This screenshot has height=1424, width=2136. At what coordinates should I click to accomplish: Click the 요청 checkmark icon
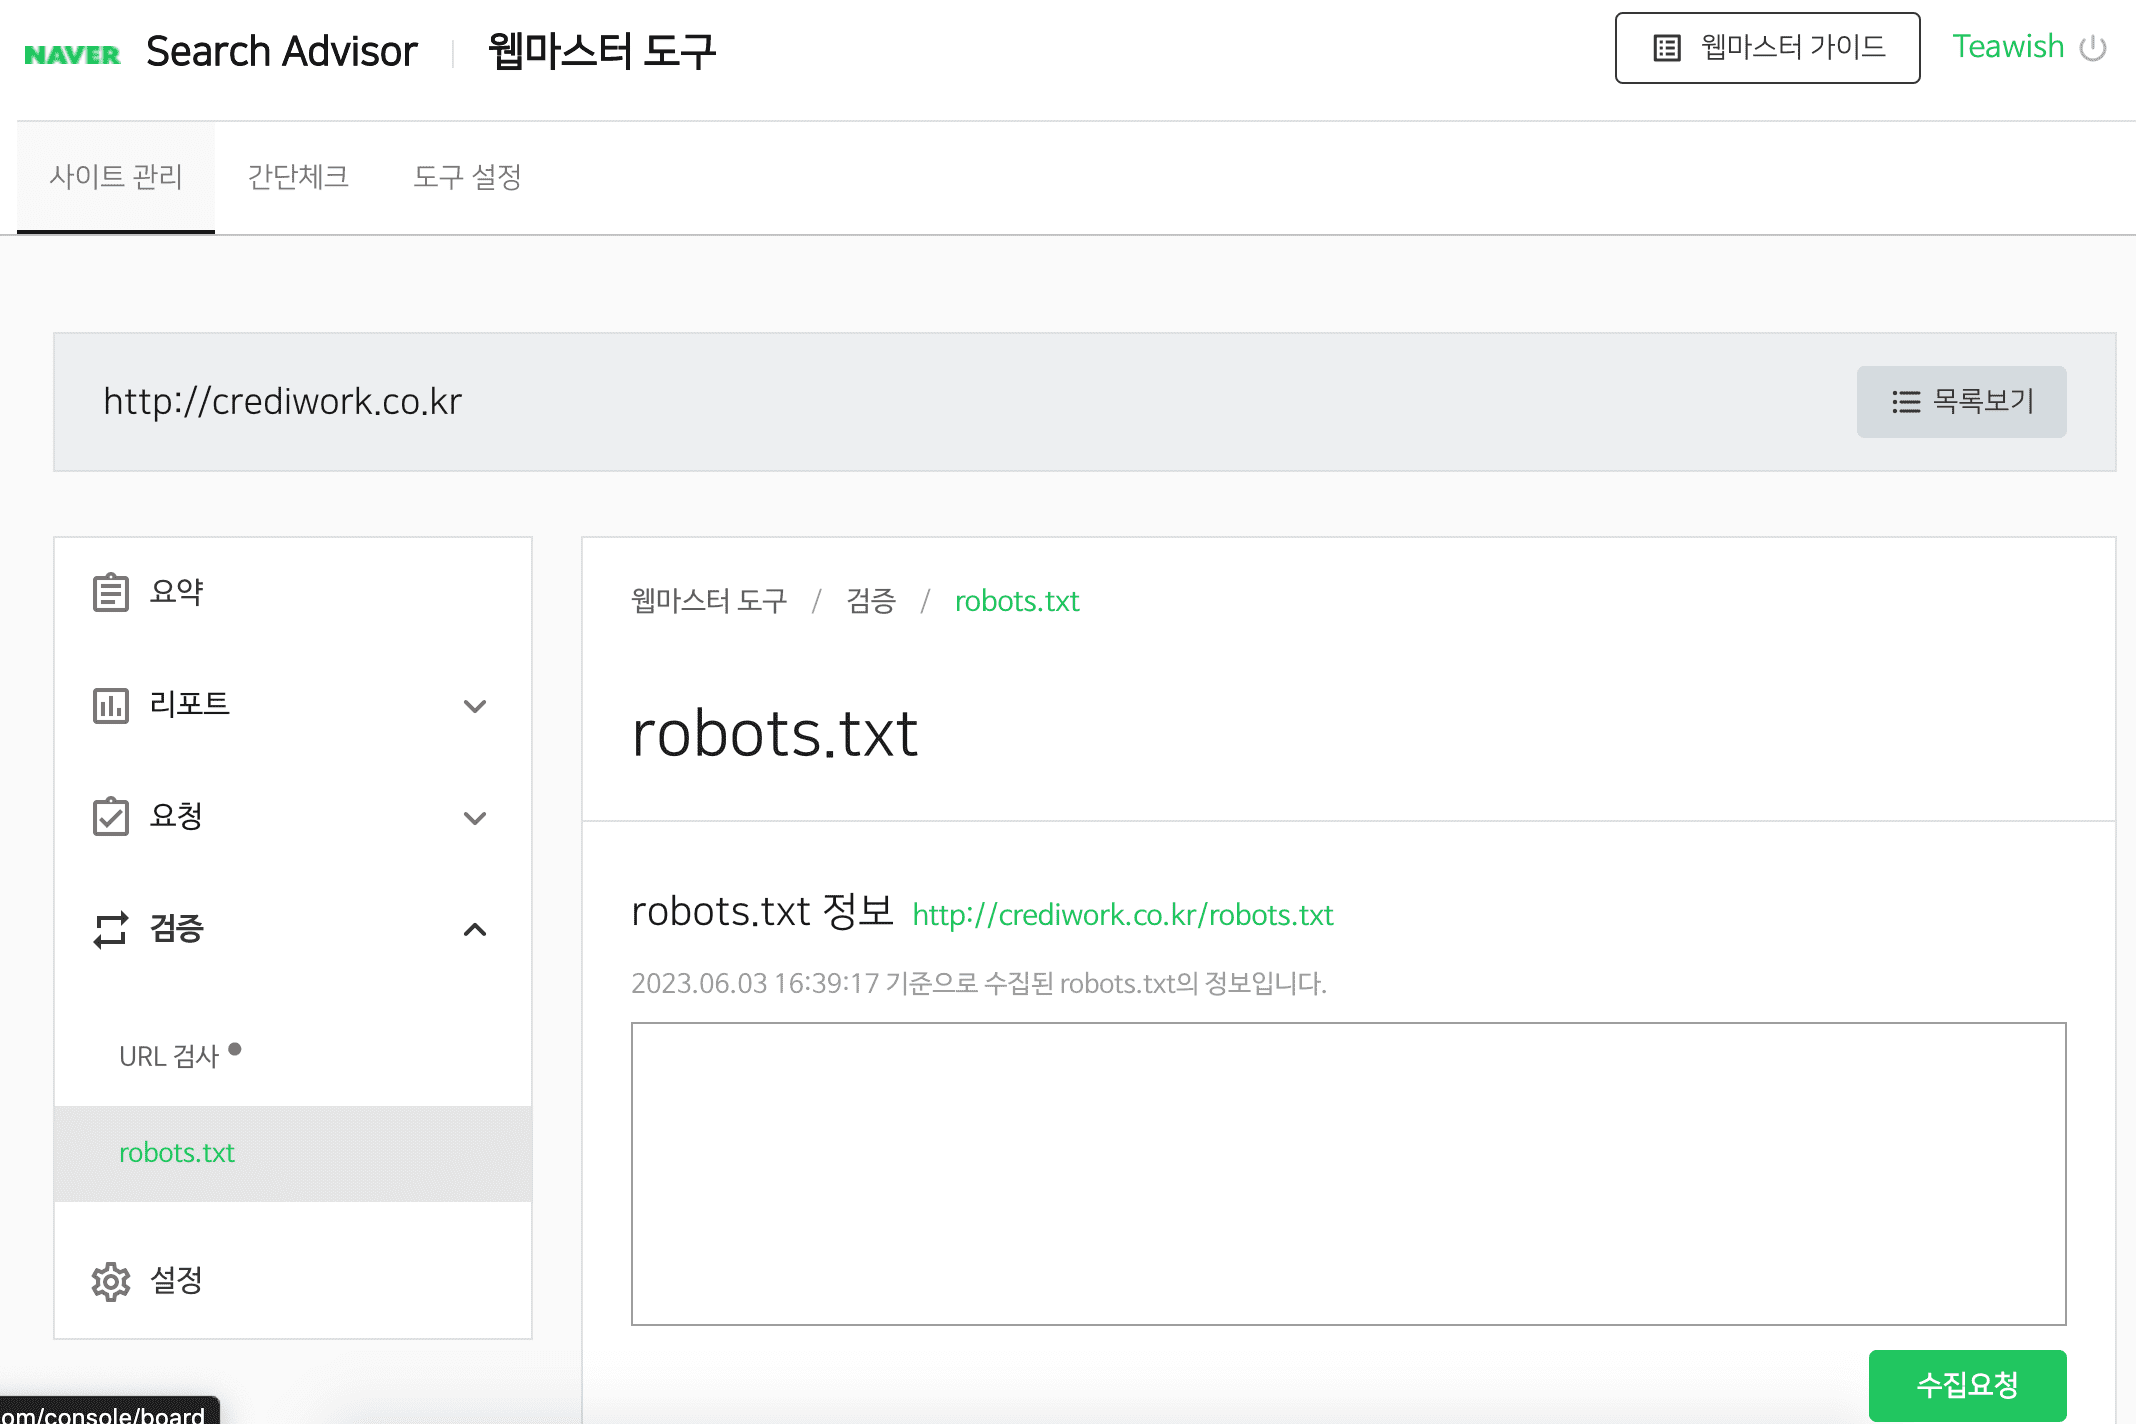click(110, 816)
